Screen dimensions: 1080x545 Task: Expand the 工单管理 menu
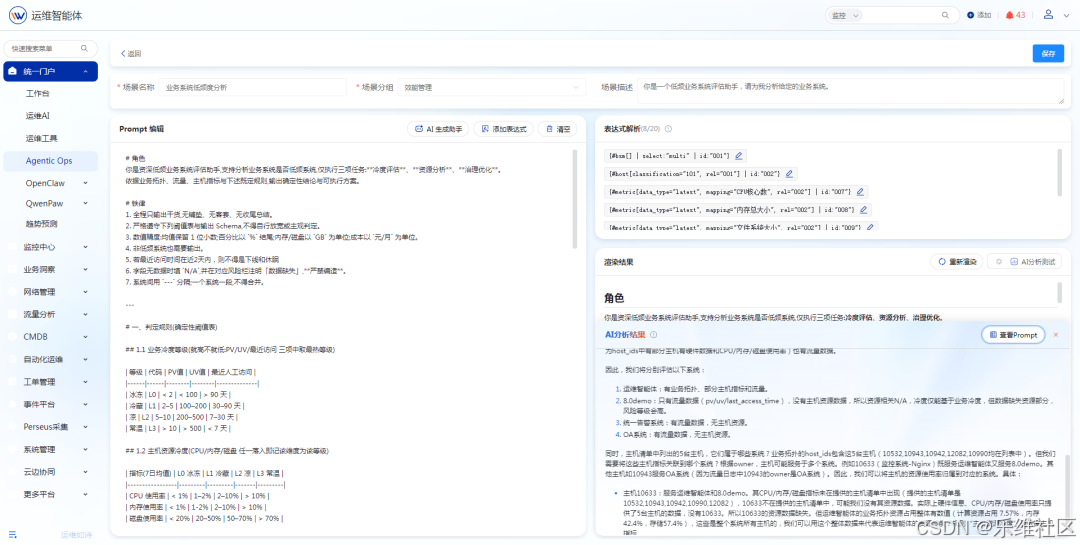click(x=85, y=382)
